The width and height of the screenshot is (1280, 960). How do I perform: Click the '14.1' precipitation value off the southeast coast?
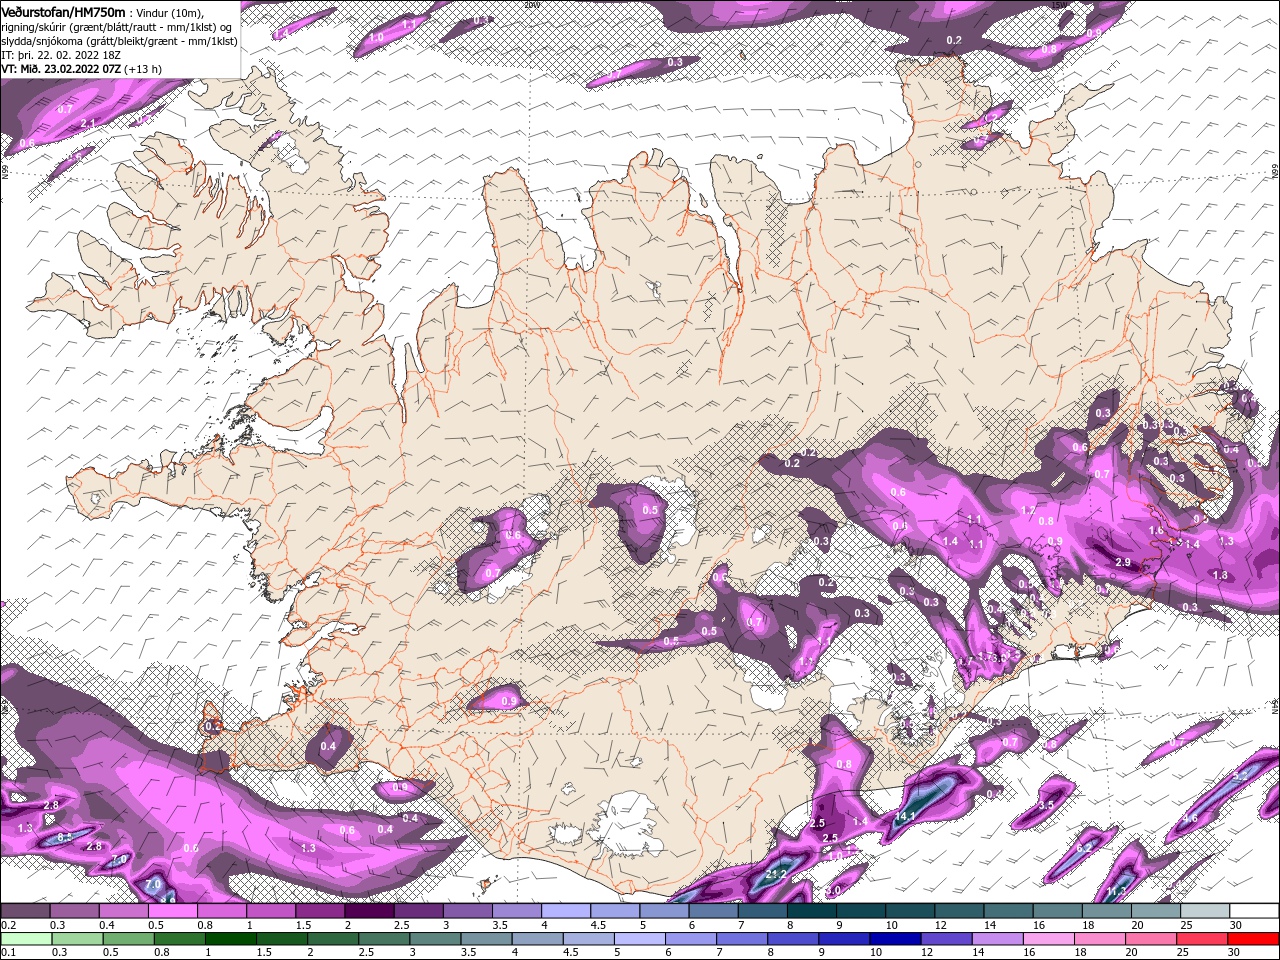905,817
